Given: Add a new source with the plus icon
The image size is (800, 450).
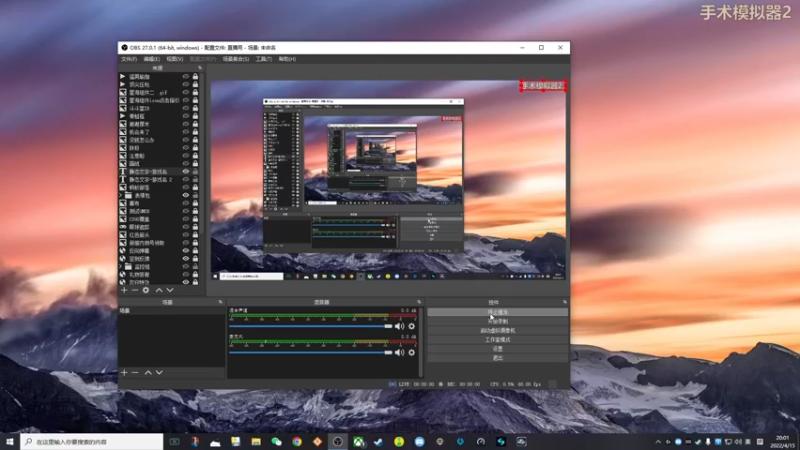Looking at the screenshot, I should tap(124, 290).
